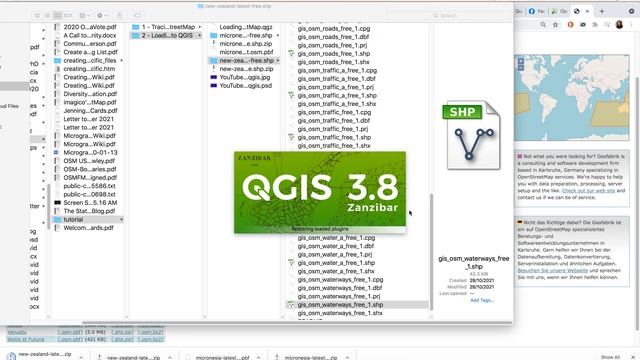Open the browser profile avatar
640x360 pixels.
(619, 24)
